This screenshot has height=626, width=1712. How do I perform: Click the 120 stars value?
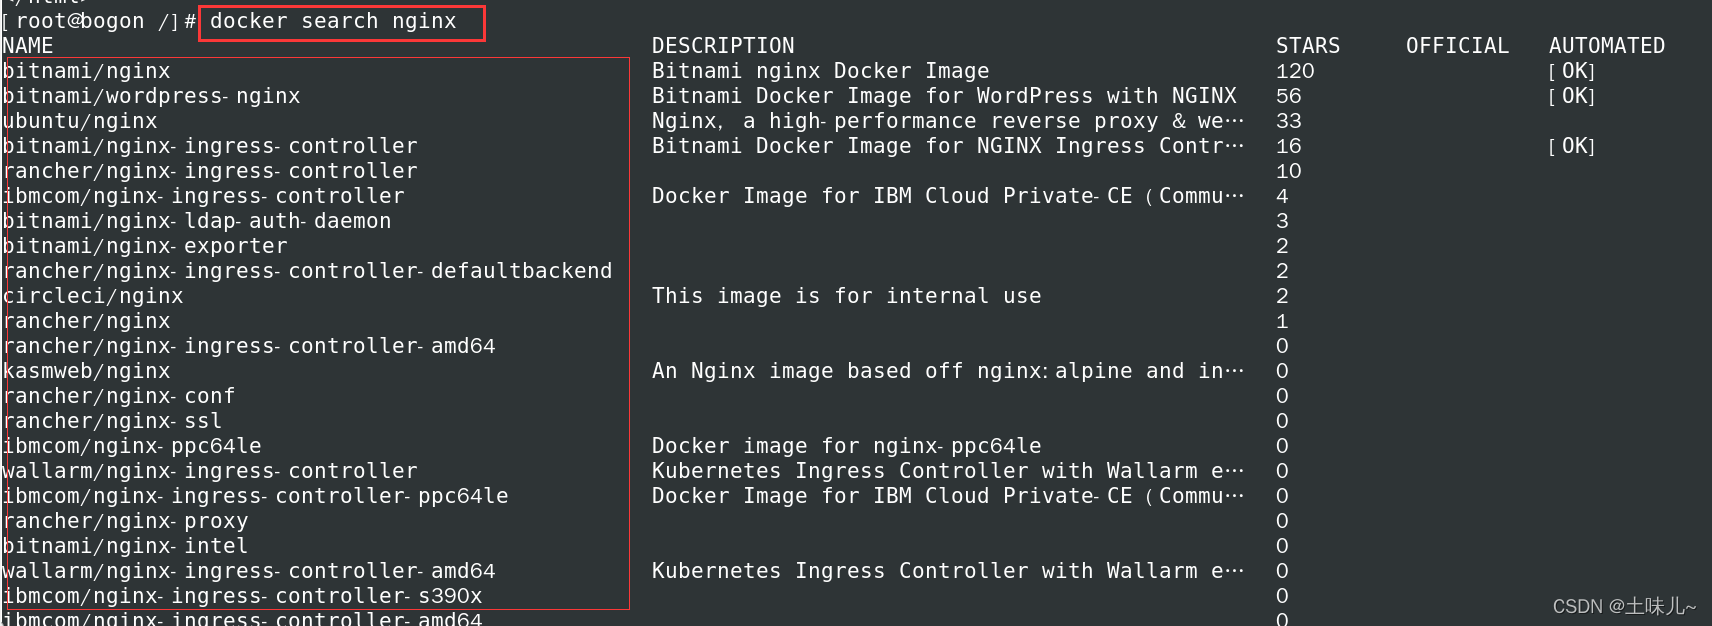tap(1295, 71)
